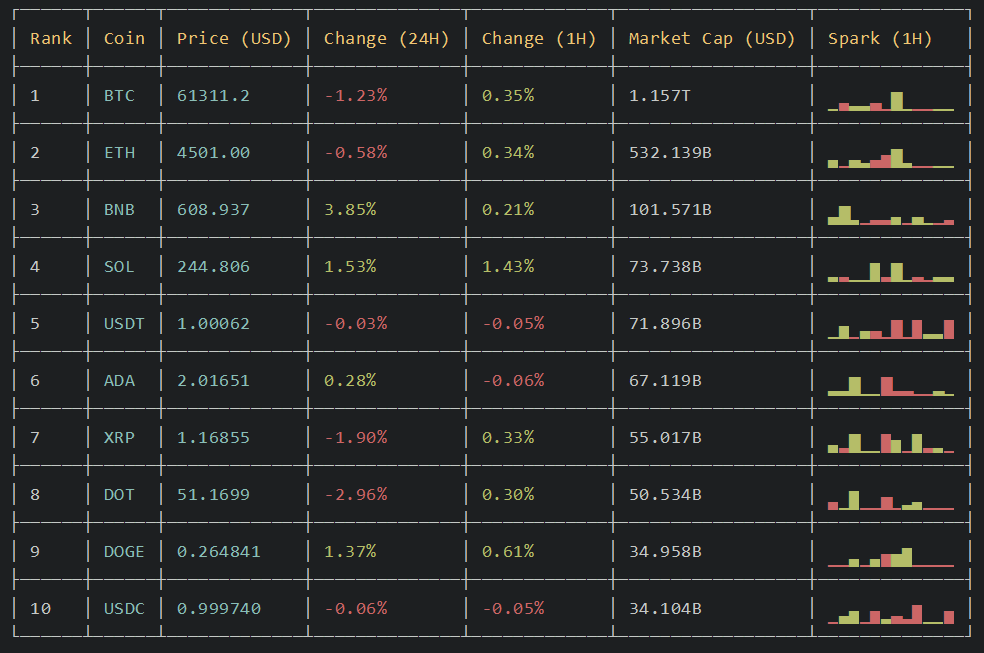This screenshot has height=653, width=984.
Task: Select the USDC coin cell
Action: [124, 609]
